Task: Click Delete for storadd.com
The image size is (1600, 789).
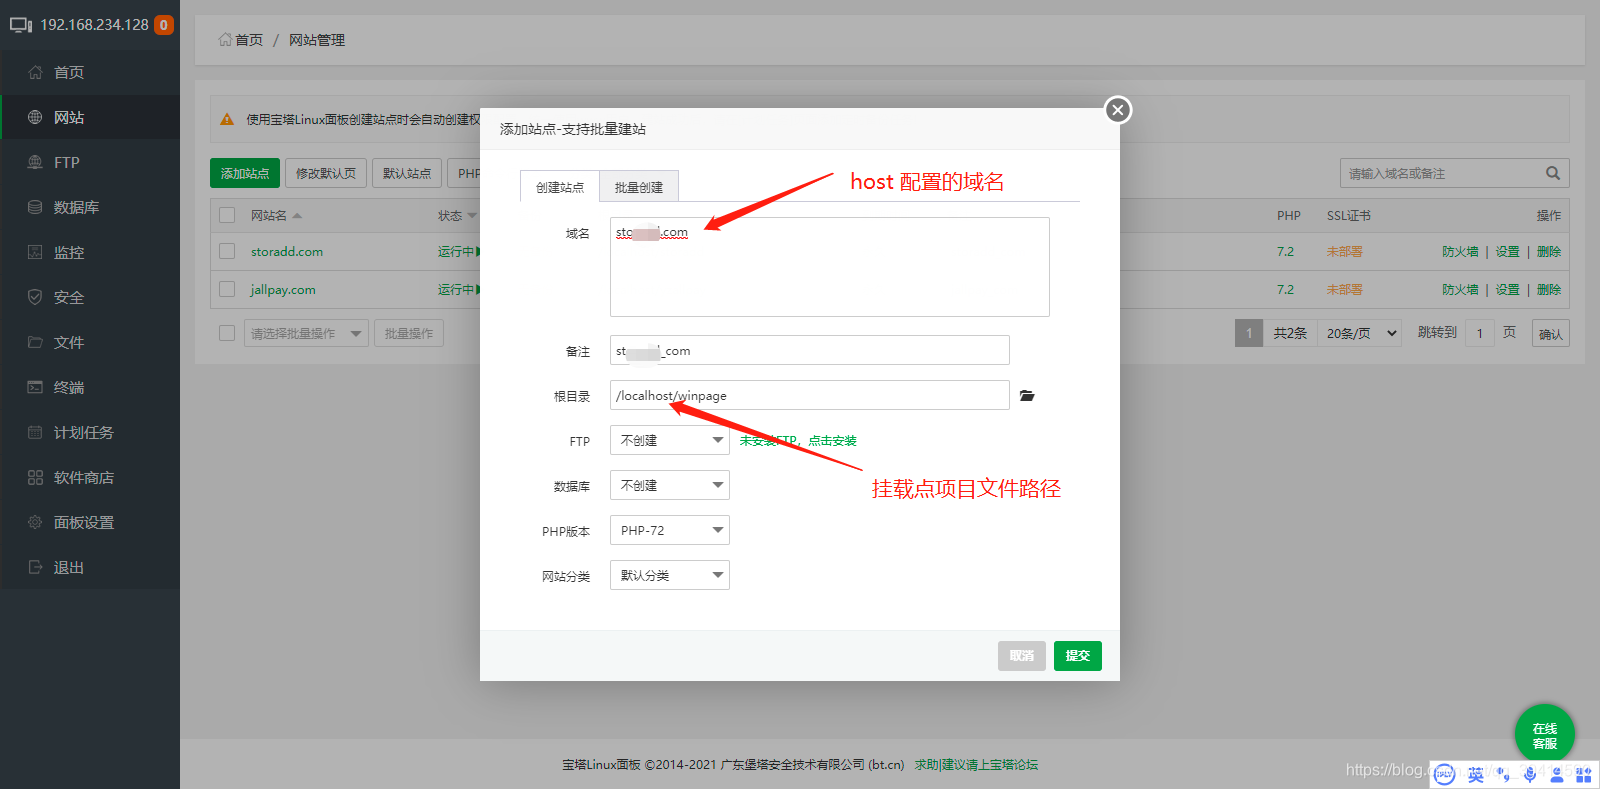Action: 1549,251
